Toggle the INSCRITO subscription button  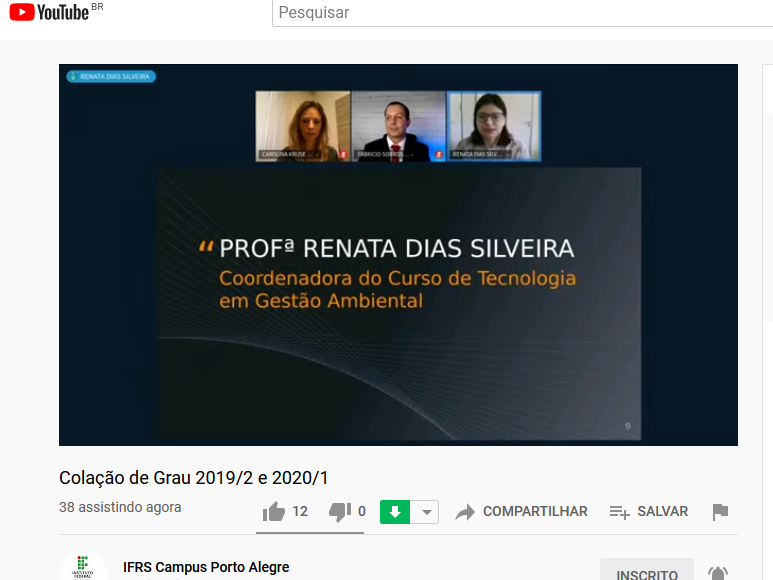(x=646, y=573)
